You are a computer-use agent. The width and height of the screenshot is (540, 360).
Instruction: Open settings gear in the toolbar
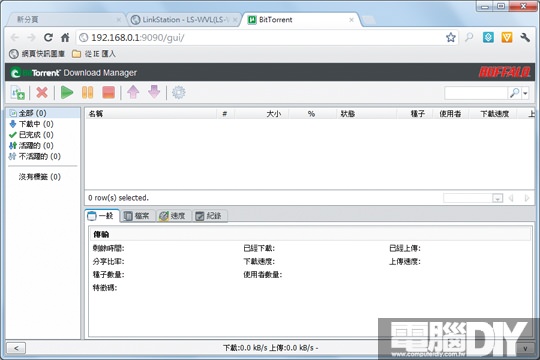point(179,92)
